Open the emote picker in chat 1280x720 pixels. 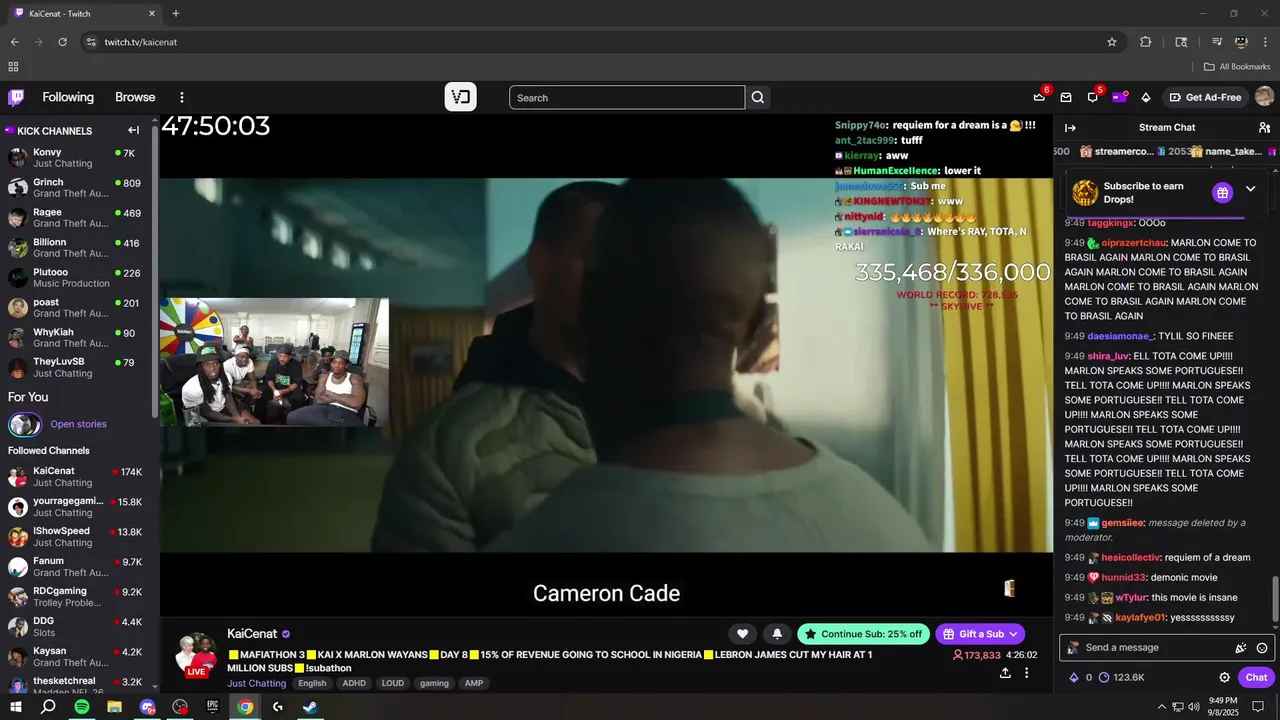(1262, 648)
